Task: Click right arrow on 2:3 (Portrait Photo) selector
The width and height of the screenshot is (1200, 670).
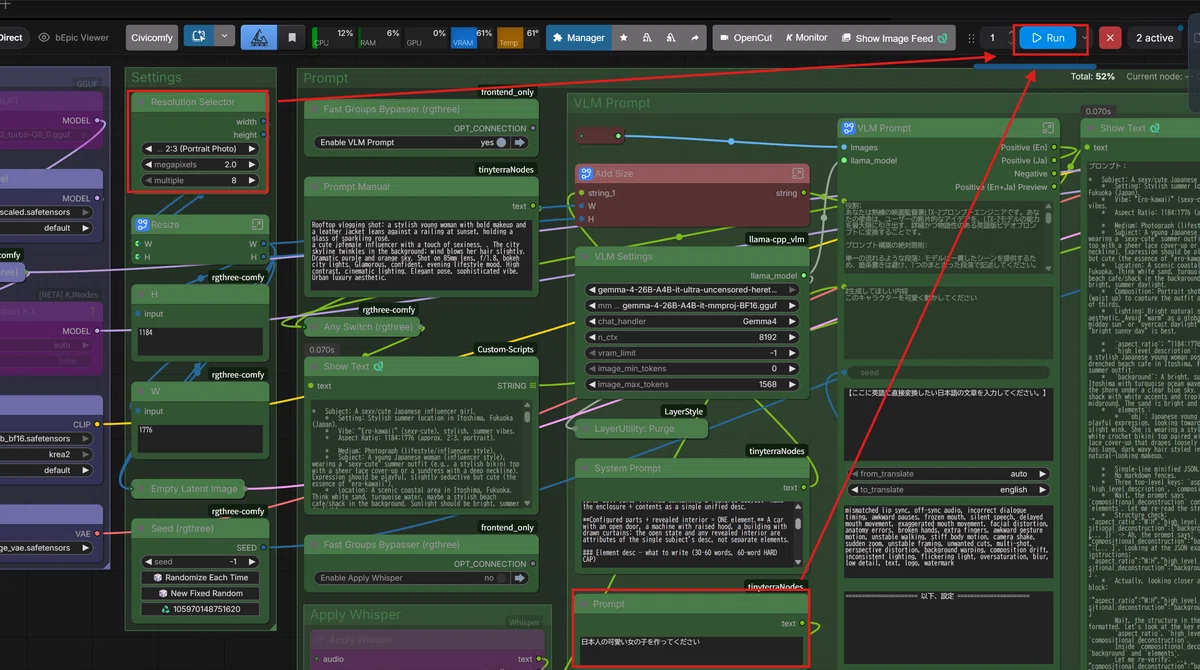Action: pos(253,148)
